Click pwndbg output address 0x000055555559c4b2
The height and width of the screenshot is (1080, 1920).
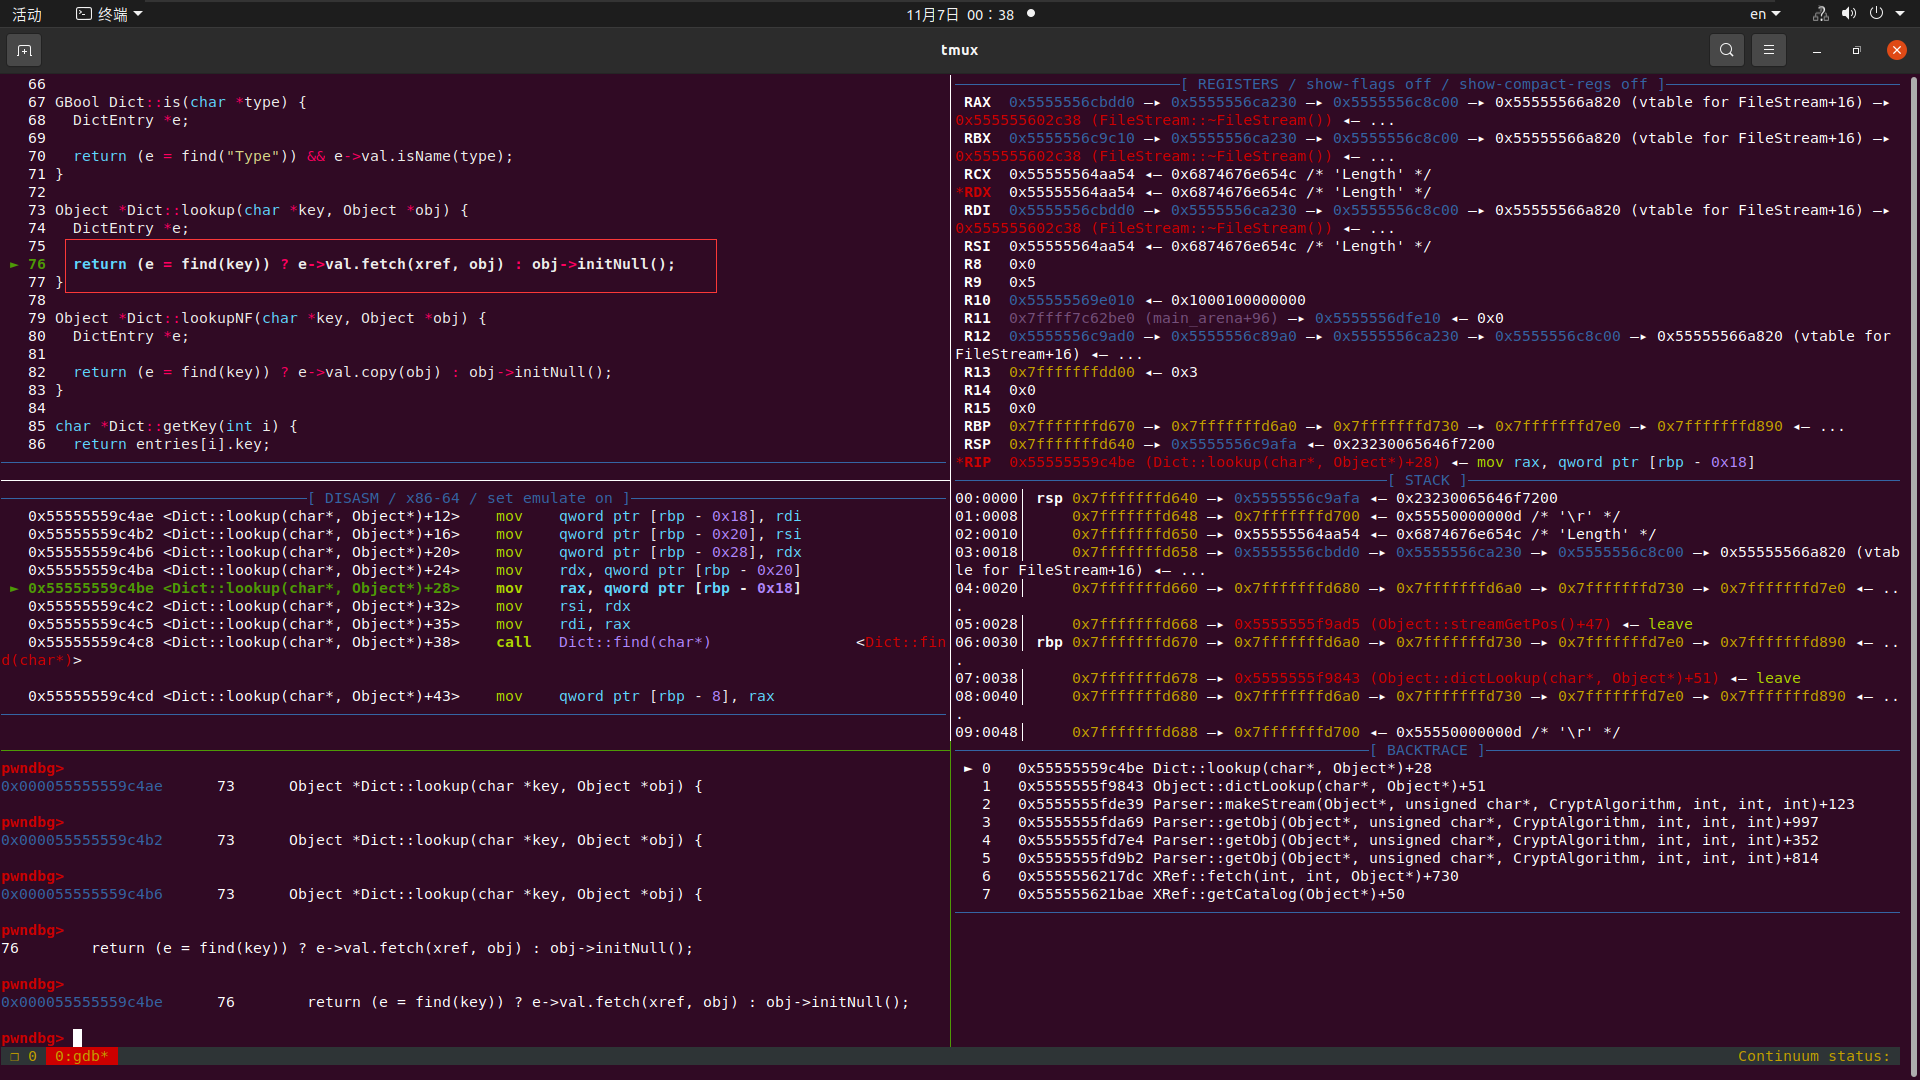click(82, 840)
